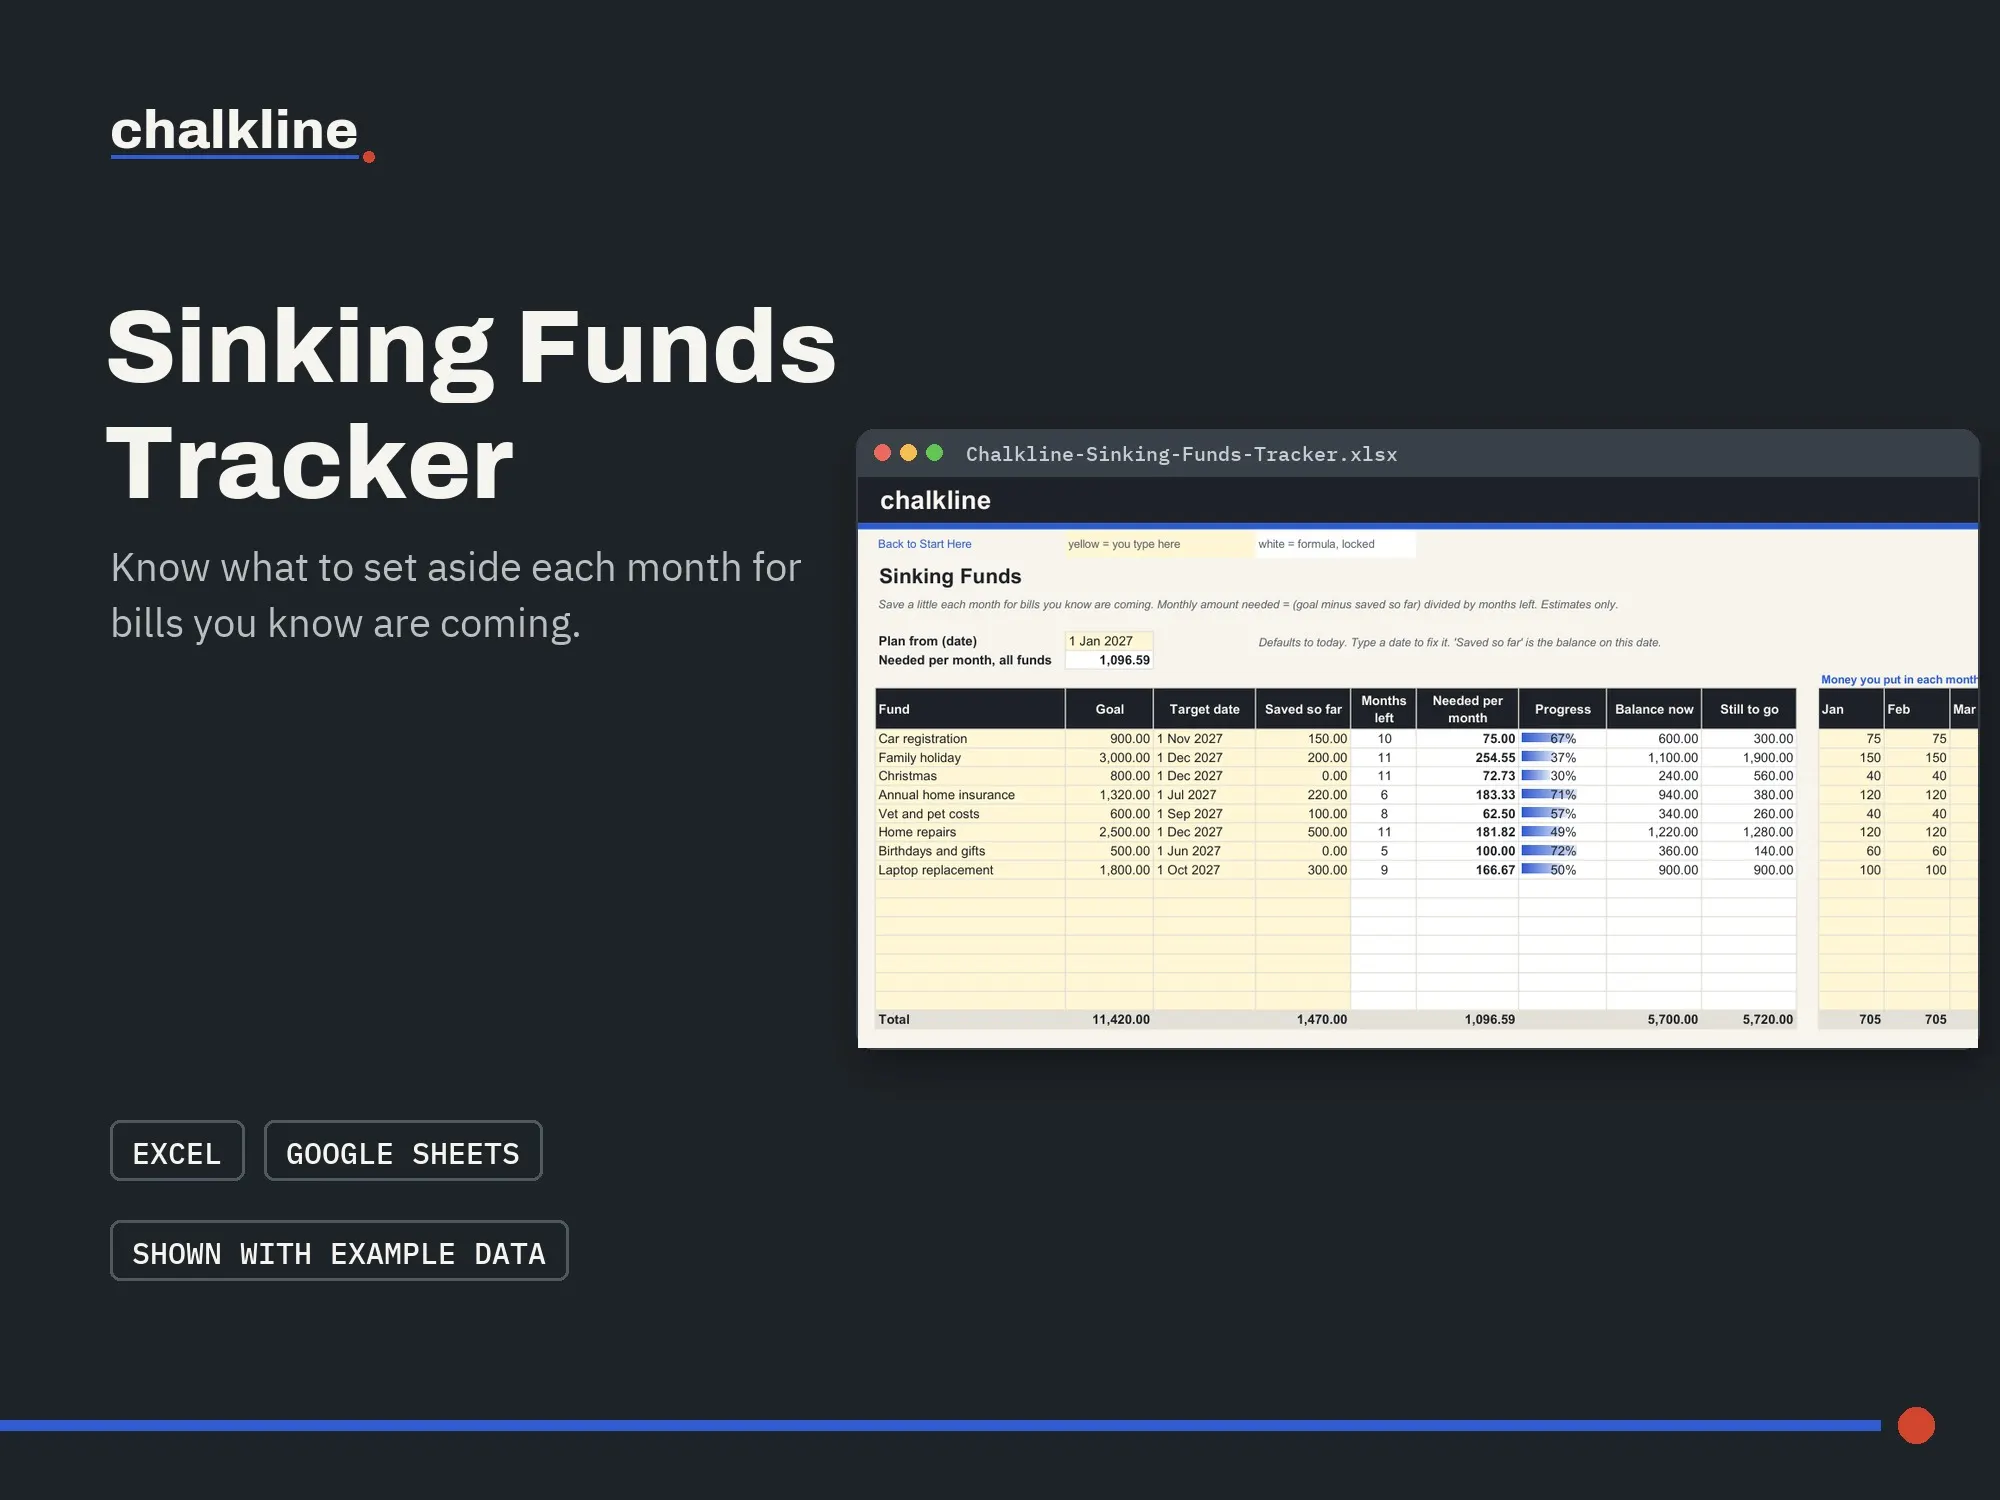Click the Money you put in each month label
2000x1500 pixels.
tap(1899, 680)
